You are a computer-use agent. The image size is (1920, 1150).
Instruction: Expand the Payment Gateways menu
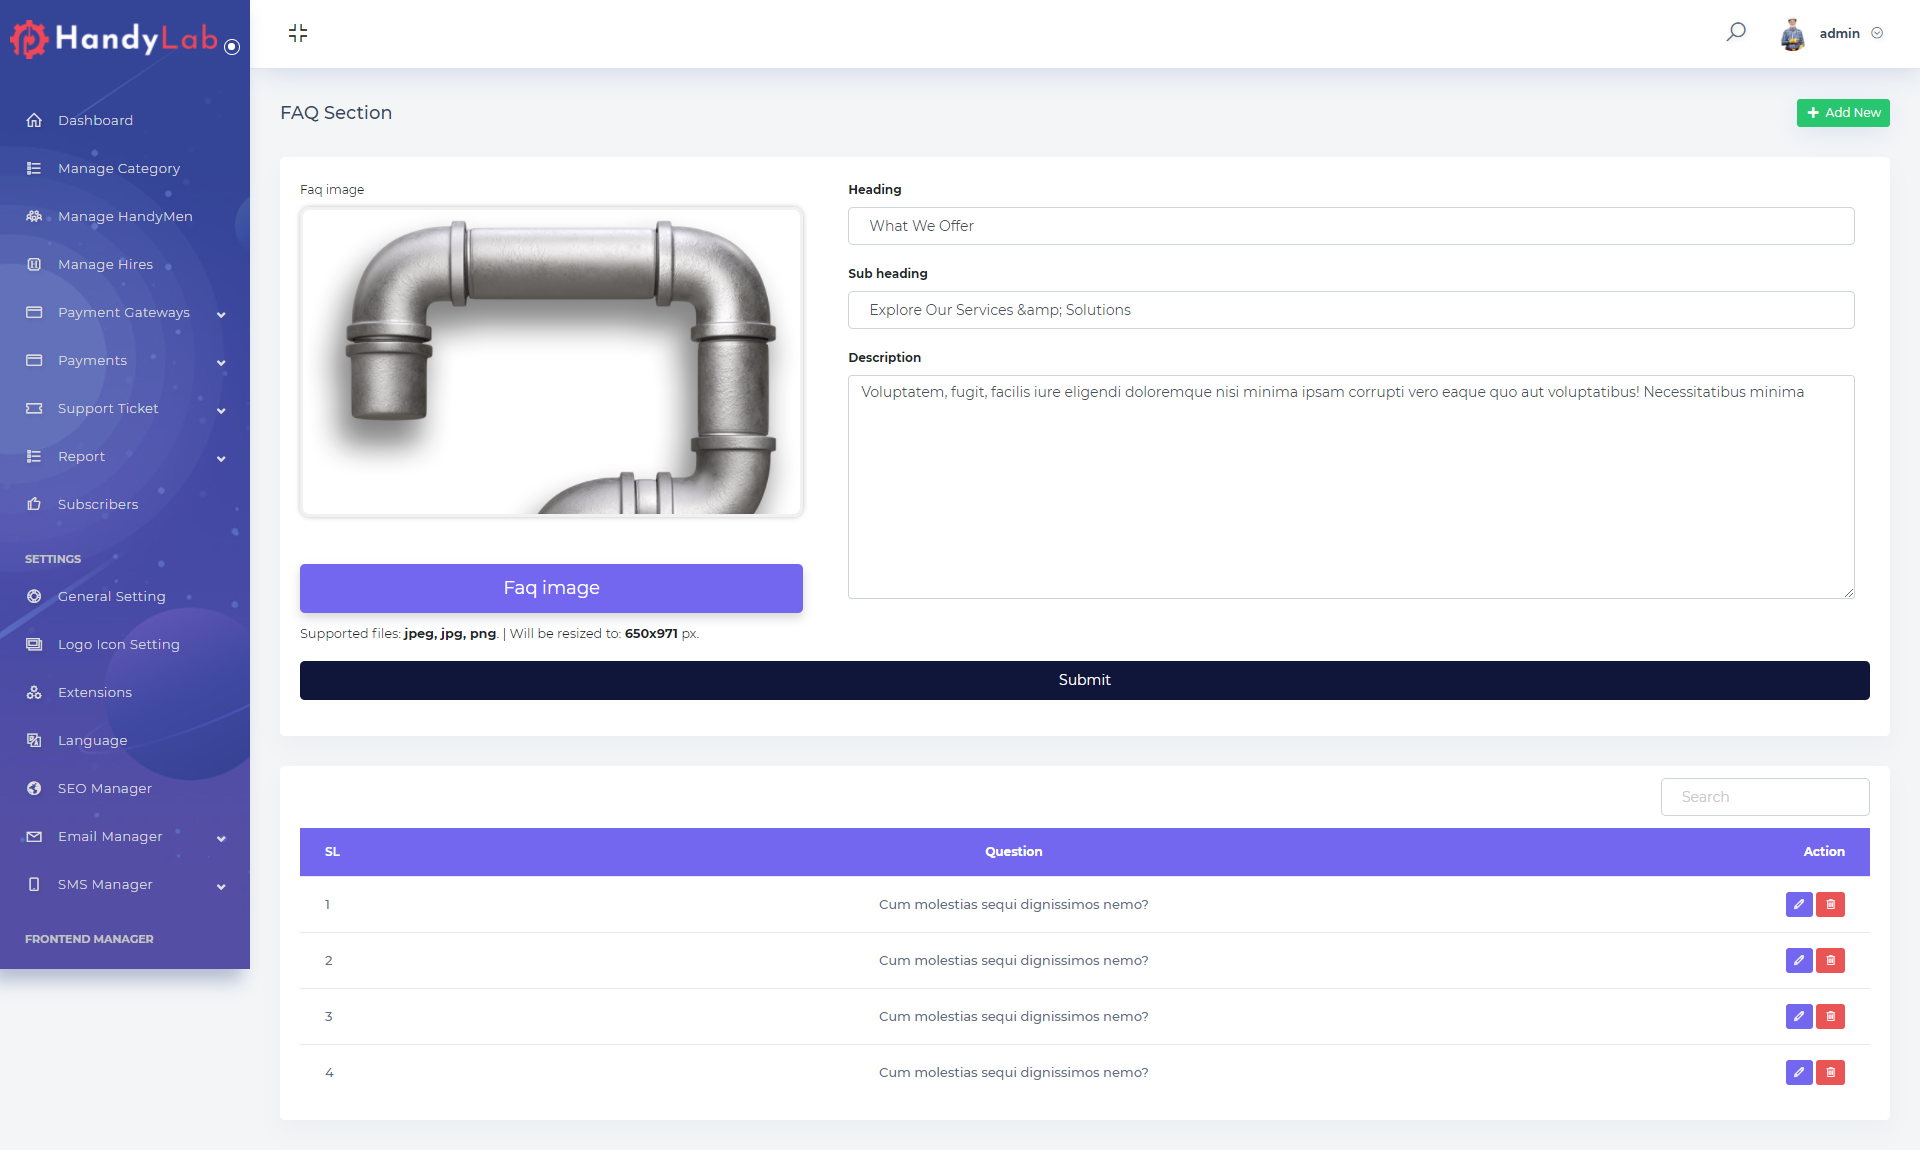click(x=123, y=312)
